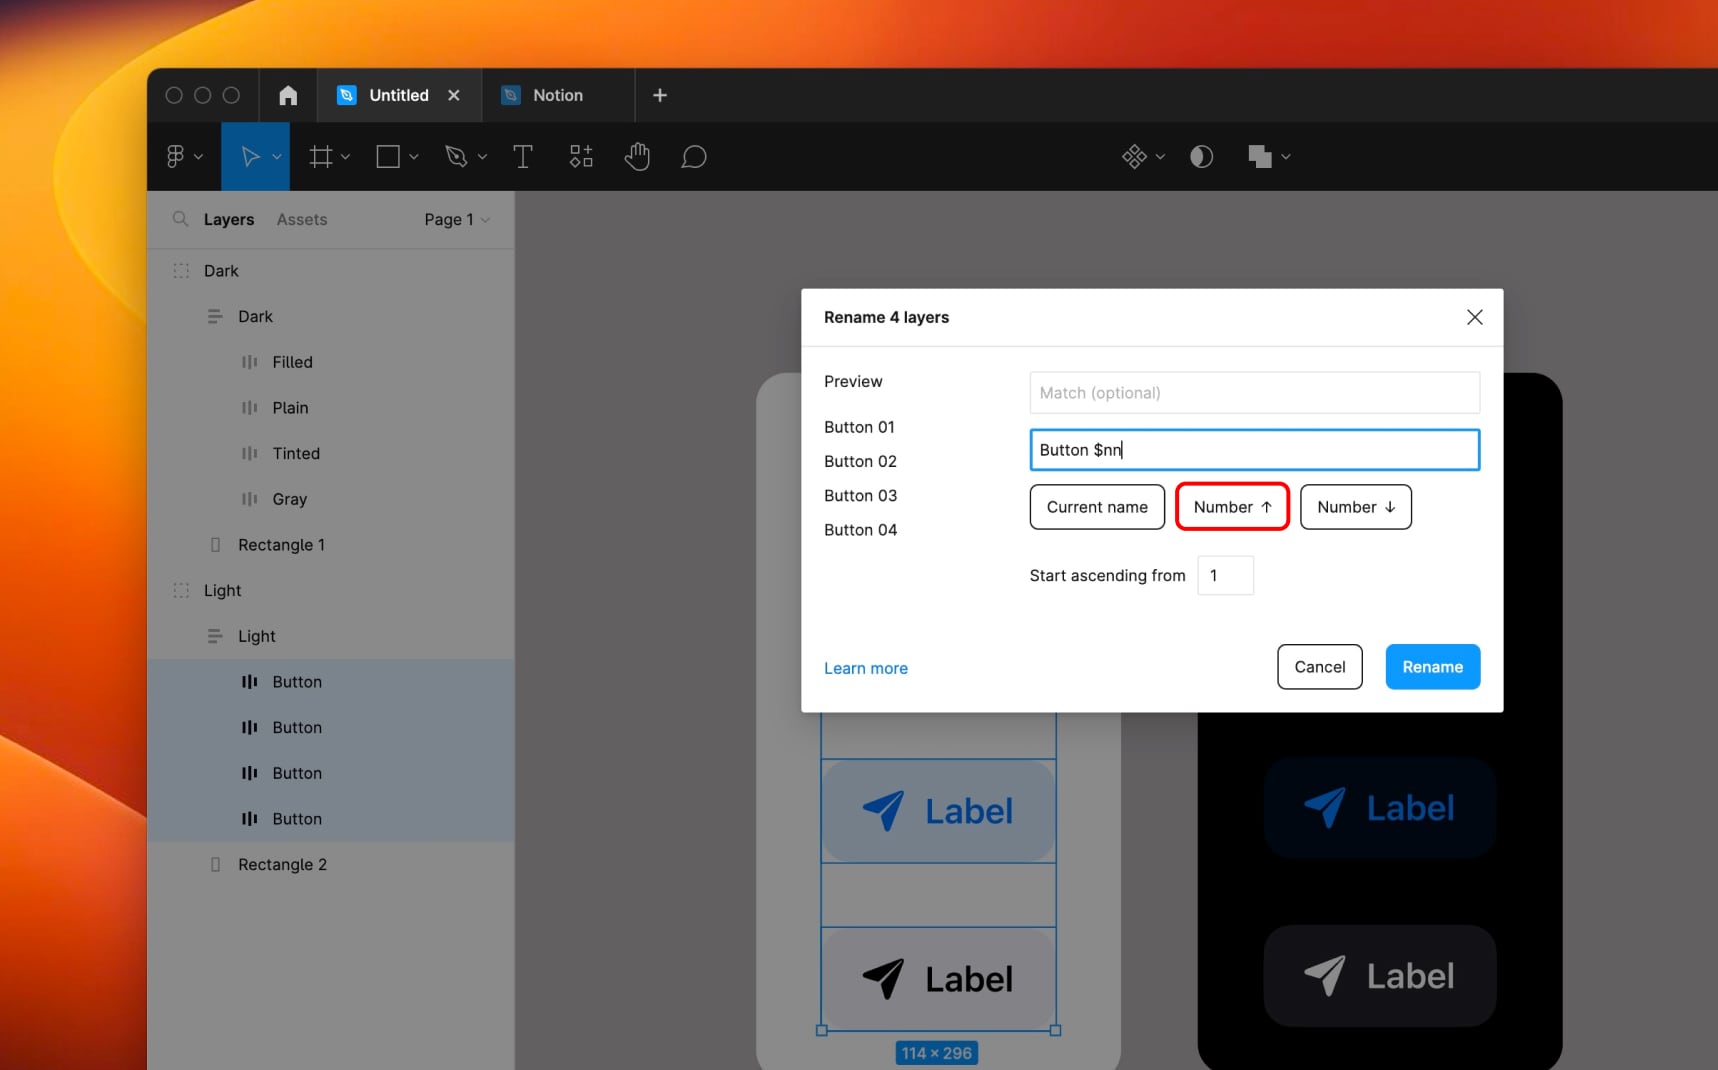Click the Create component icon
Image resolution: width=1718 pixels, height=1070 pixels.
[x=1134, y=157]
